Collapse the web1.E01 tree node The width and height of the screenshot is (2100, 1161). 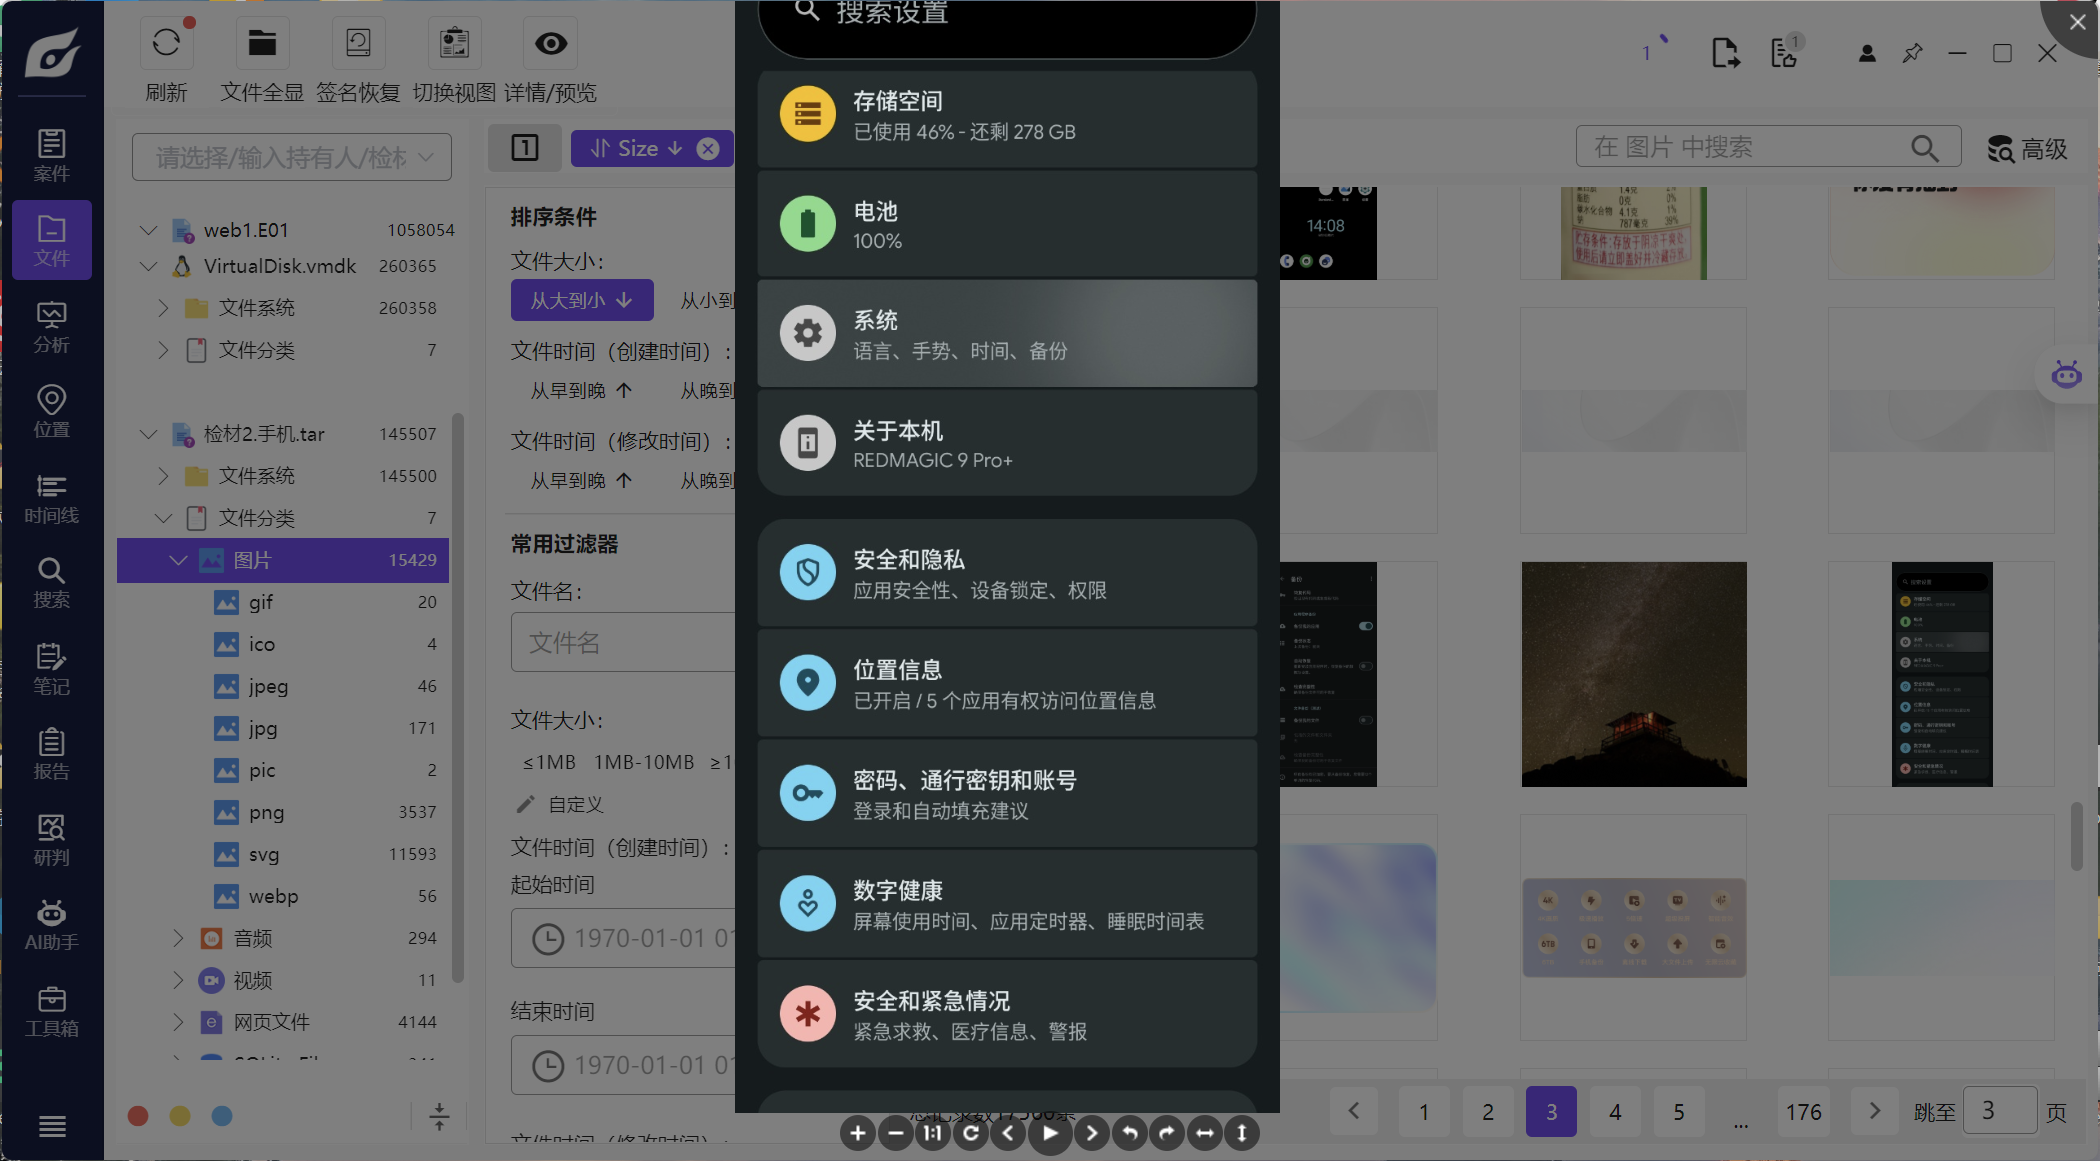tap(148, 230)
